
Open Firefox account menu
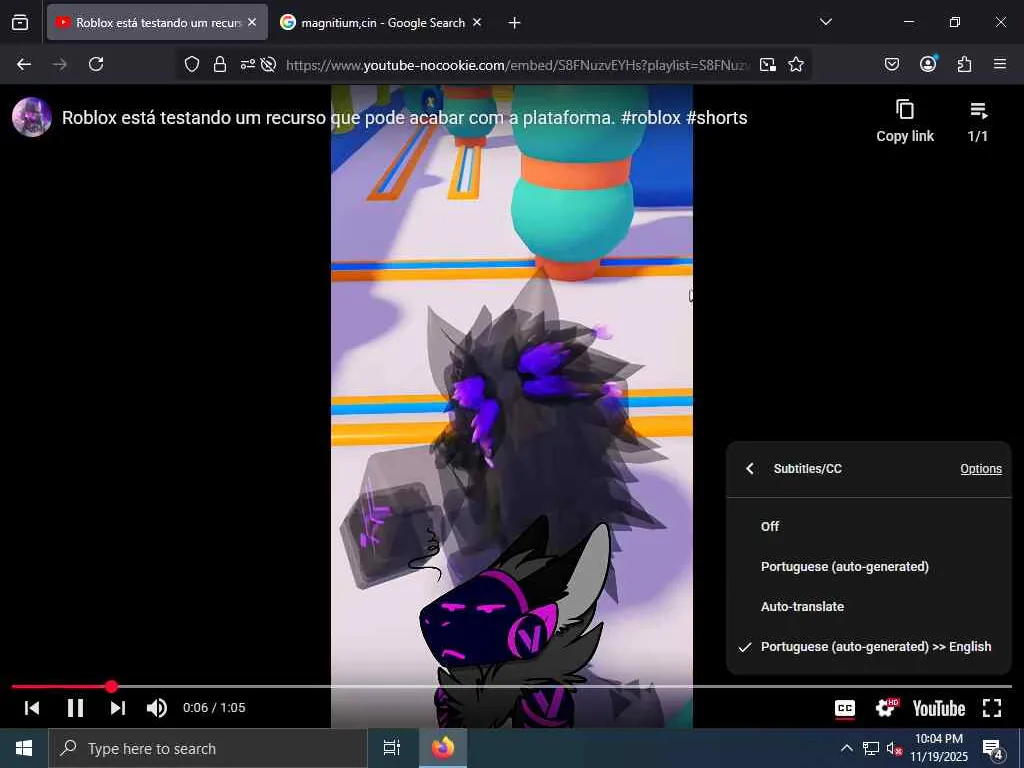tap(928, 64)
